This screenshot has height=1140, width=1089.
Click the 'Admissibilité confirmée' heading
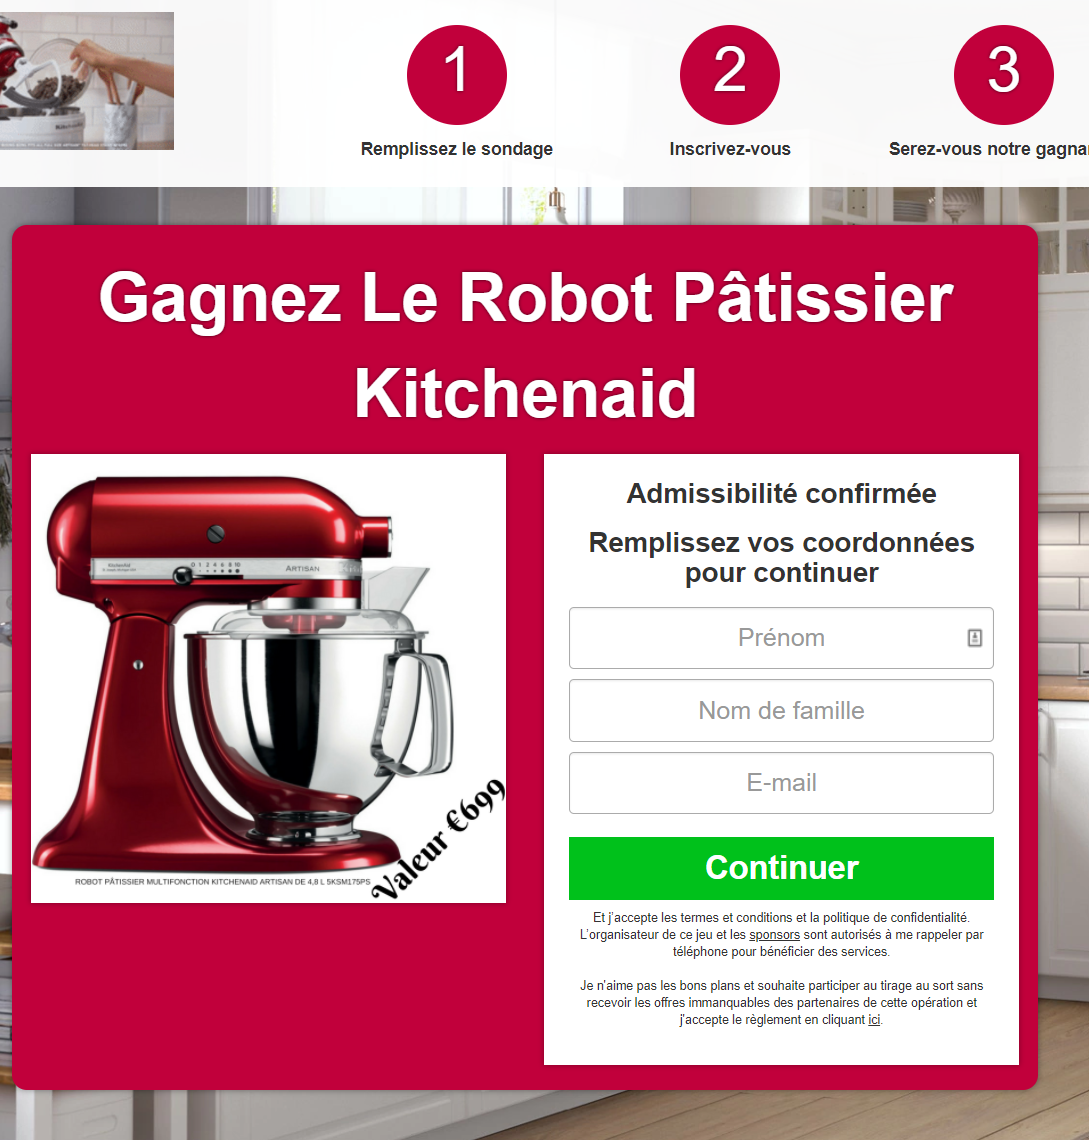(781, 494)
